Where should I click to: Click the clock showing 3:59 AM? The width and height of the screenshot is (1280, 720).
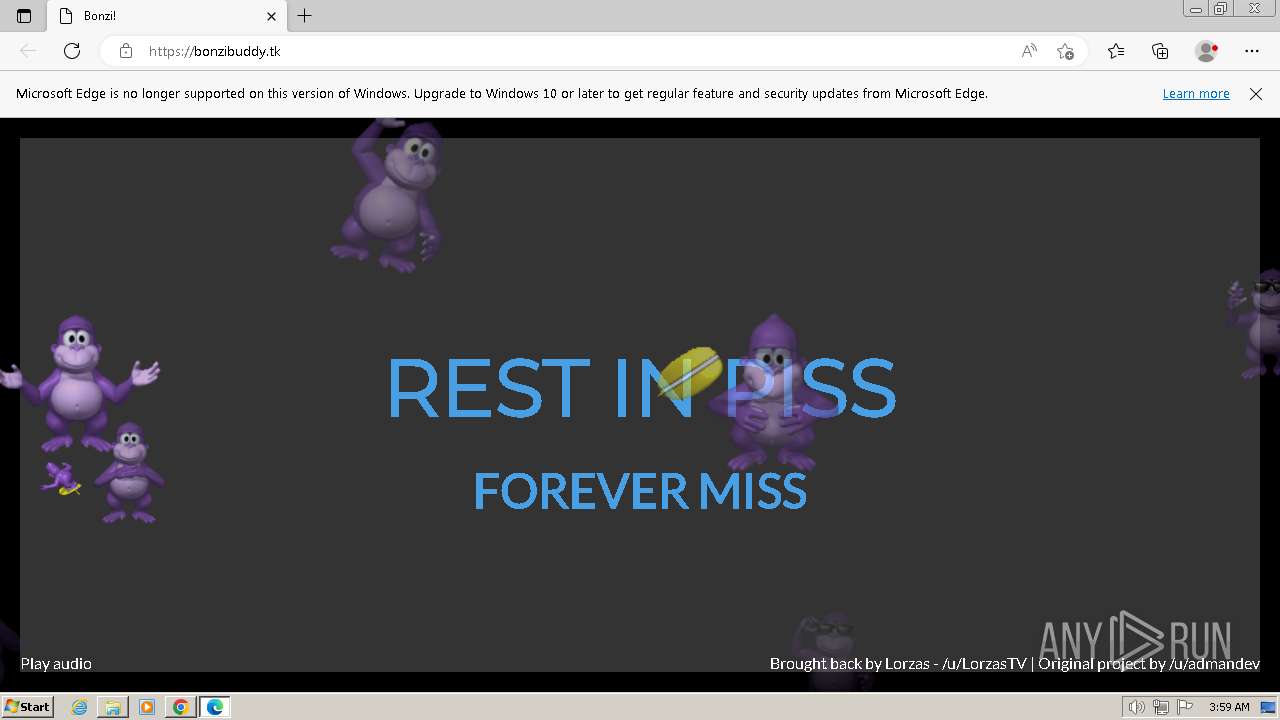[1229, 707]
